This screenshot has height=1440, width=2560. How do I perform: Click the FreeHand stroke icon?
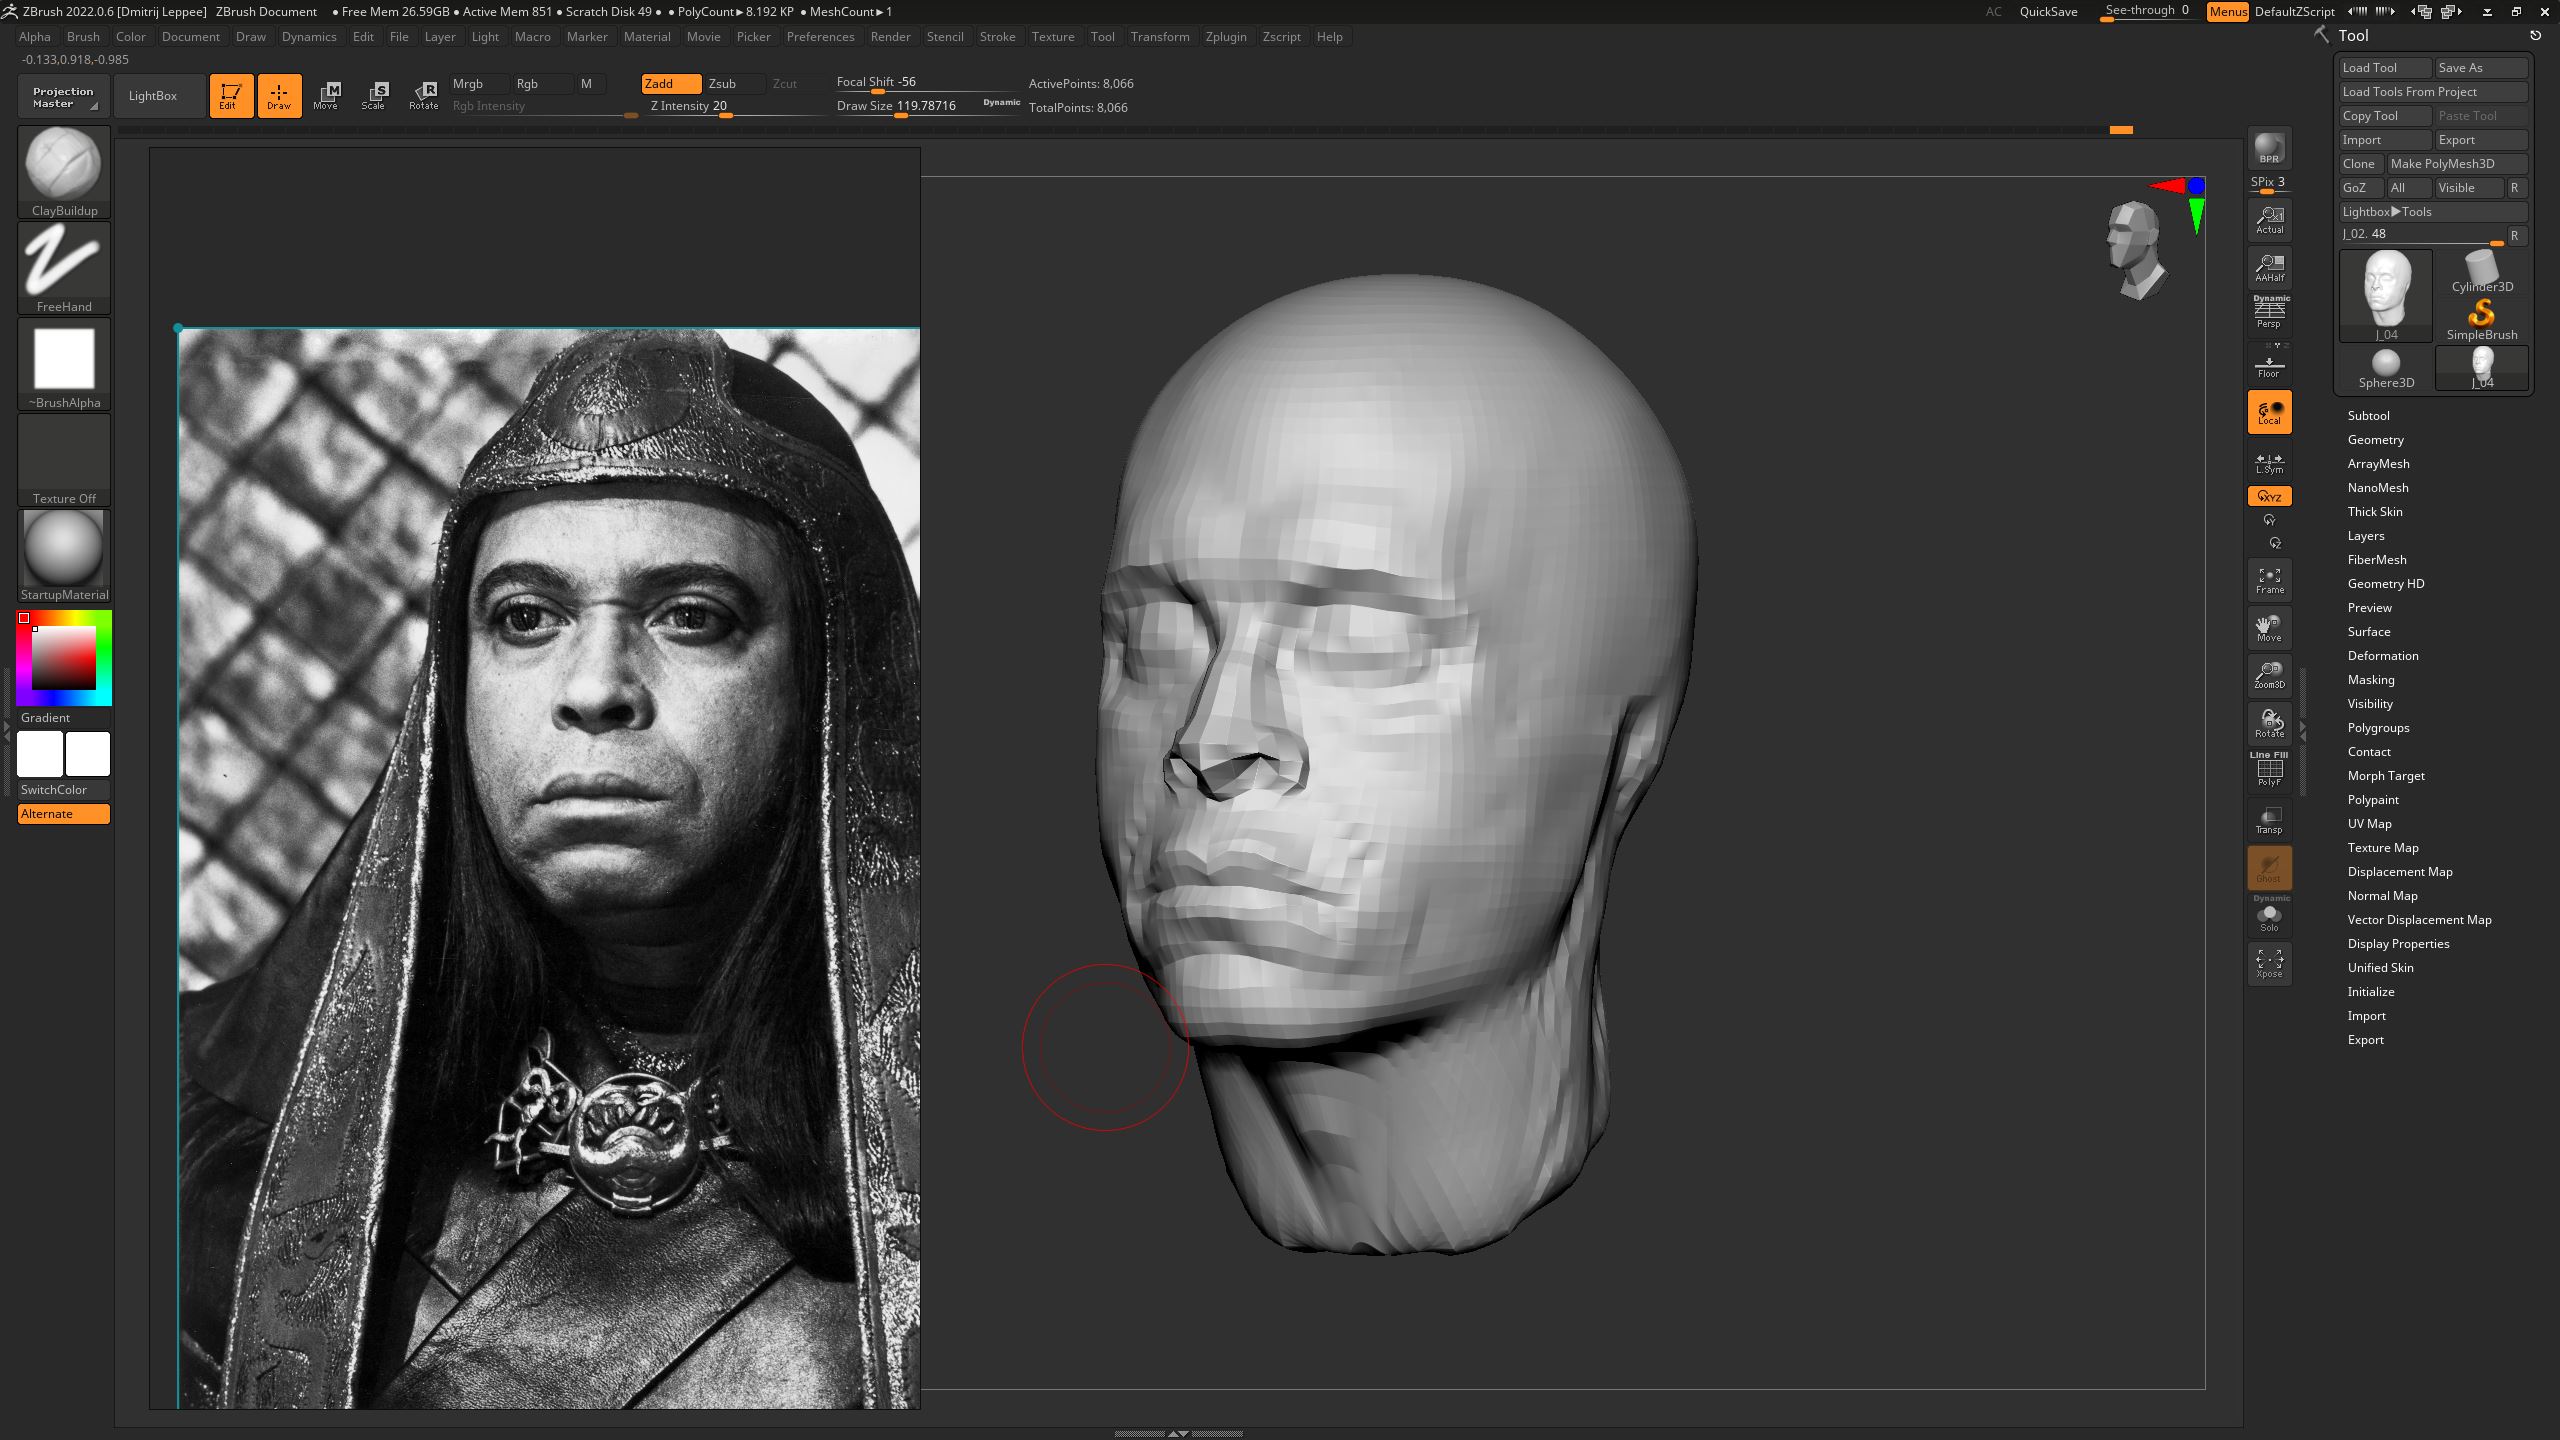[x=64, y=261]
